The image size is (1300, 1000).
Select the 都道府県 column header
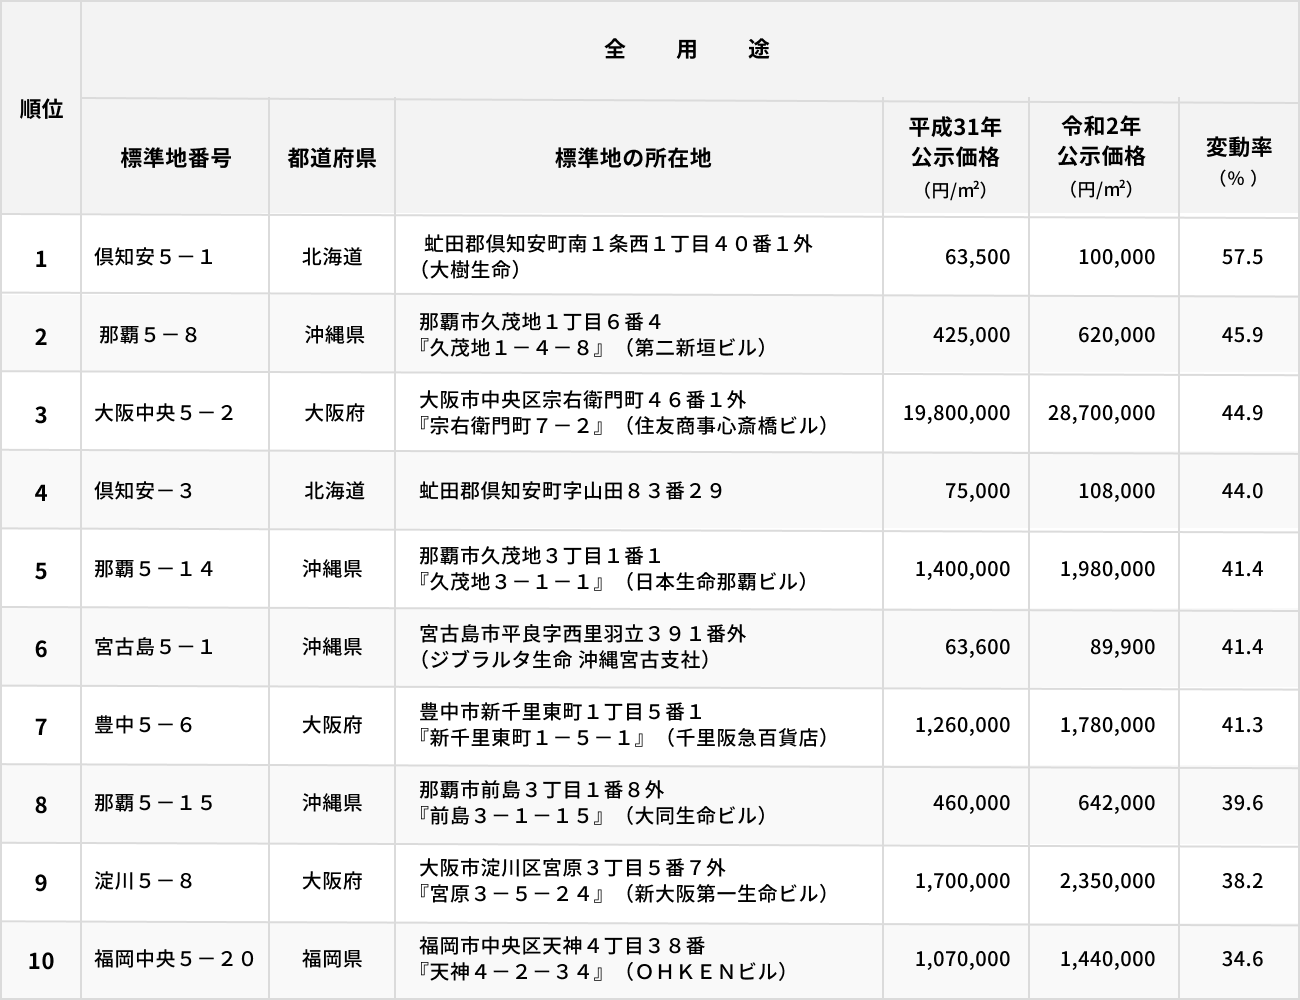(x=332, y=158)
